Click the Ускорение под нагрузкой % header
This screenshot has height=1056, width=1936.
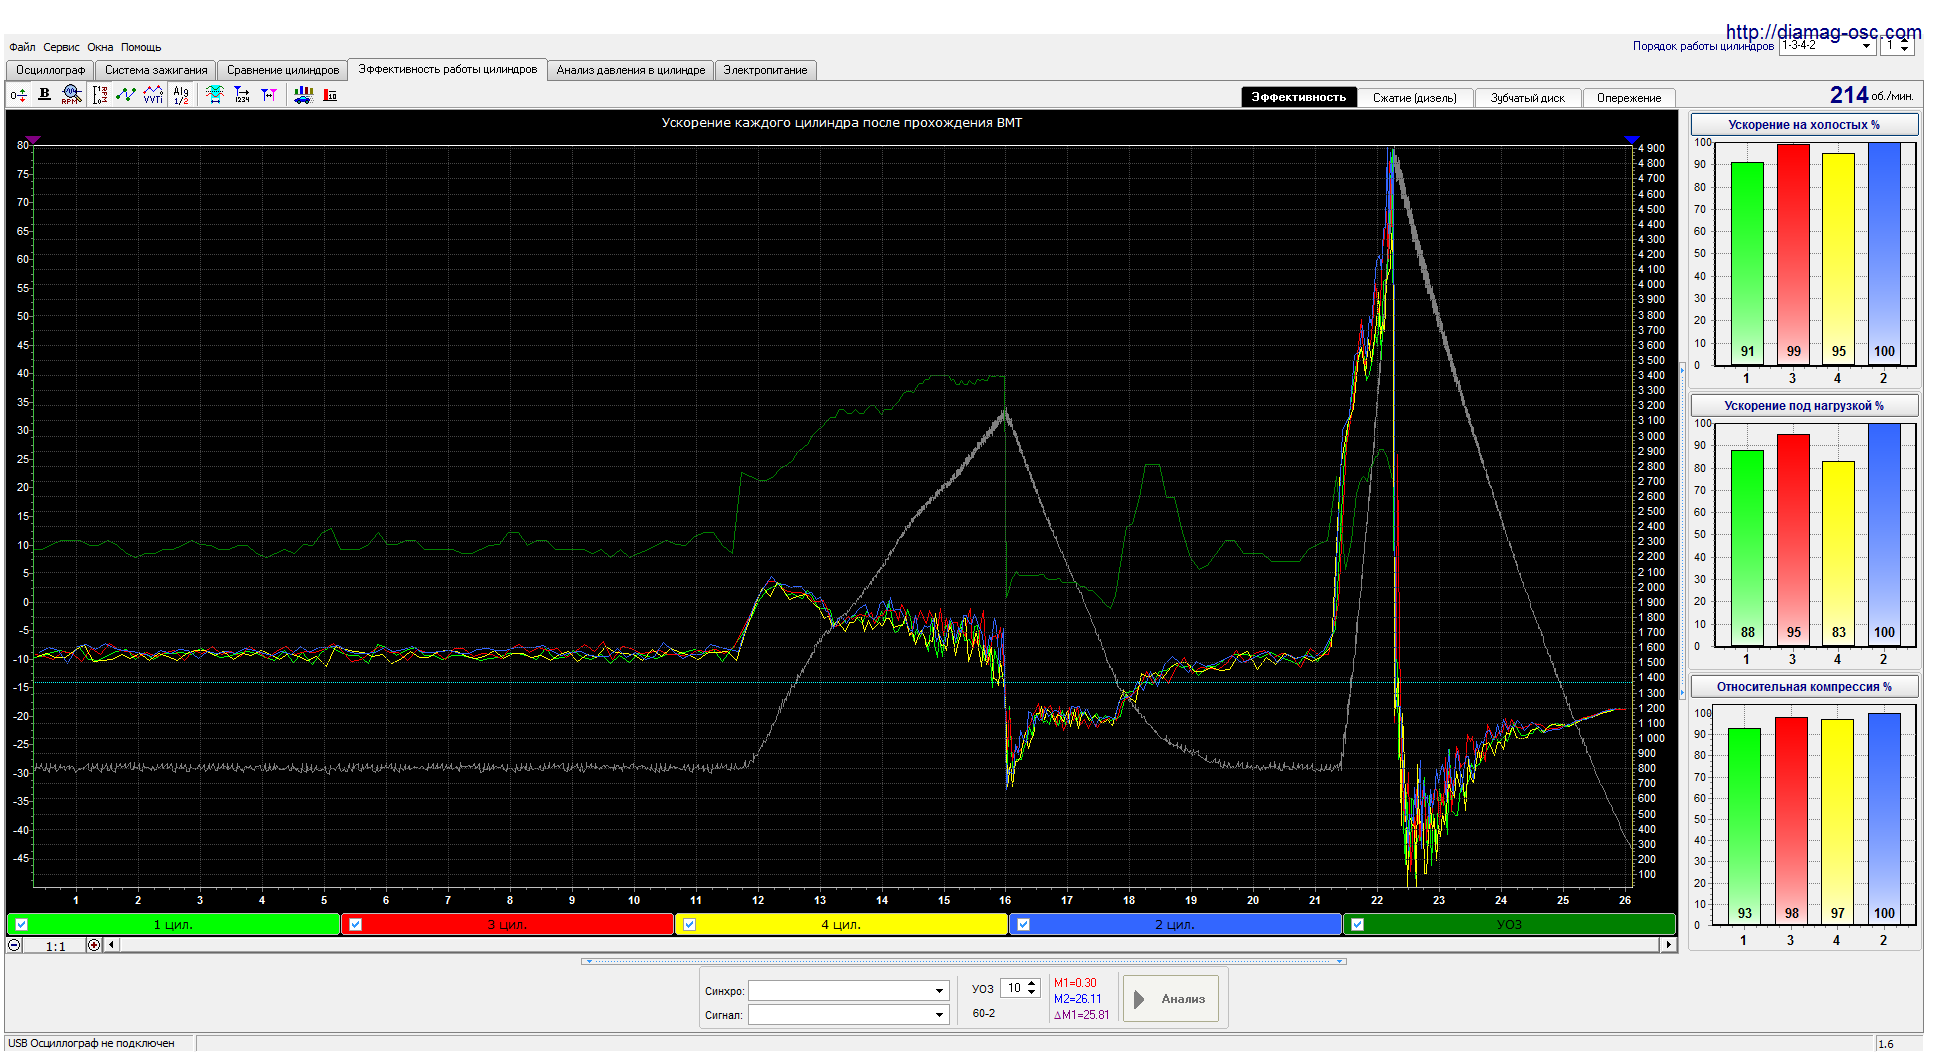click(1804, 406)
